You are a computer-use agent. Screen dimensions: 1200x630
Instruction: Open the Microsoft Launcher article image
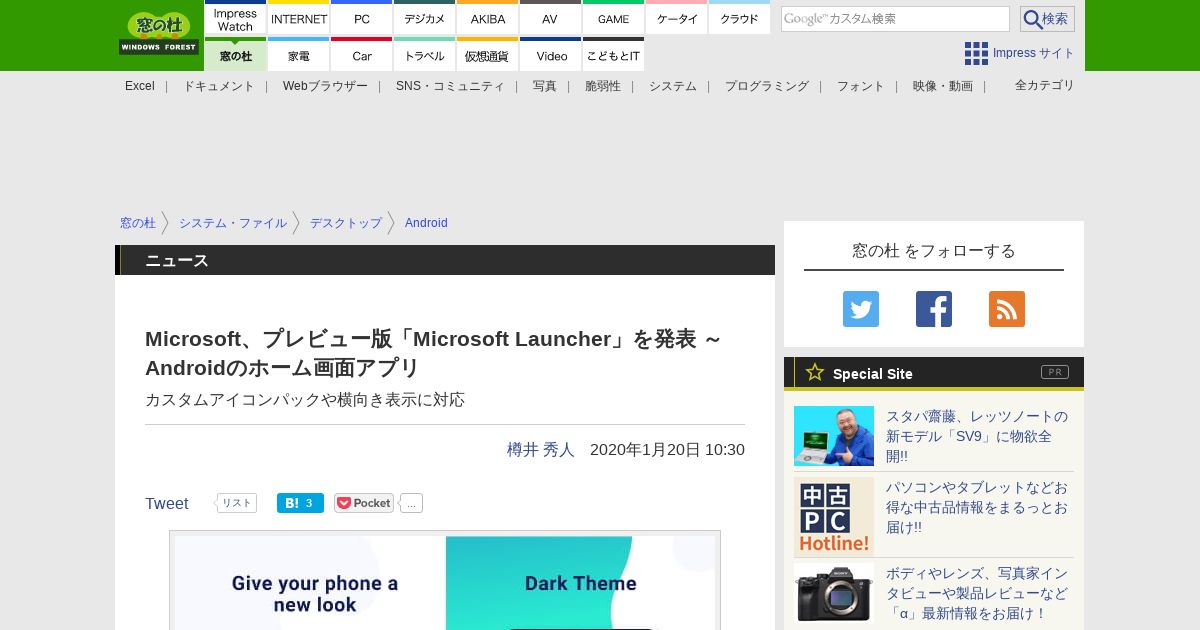pos(445,582)
